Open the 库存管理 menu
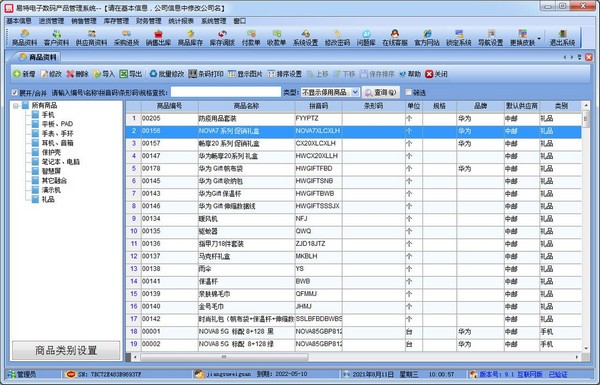The image size is (600, 385). coord(116,21)
